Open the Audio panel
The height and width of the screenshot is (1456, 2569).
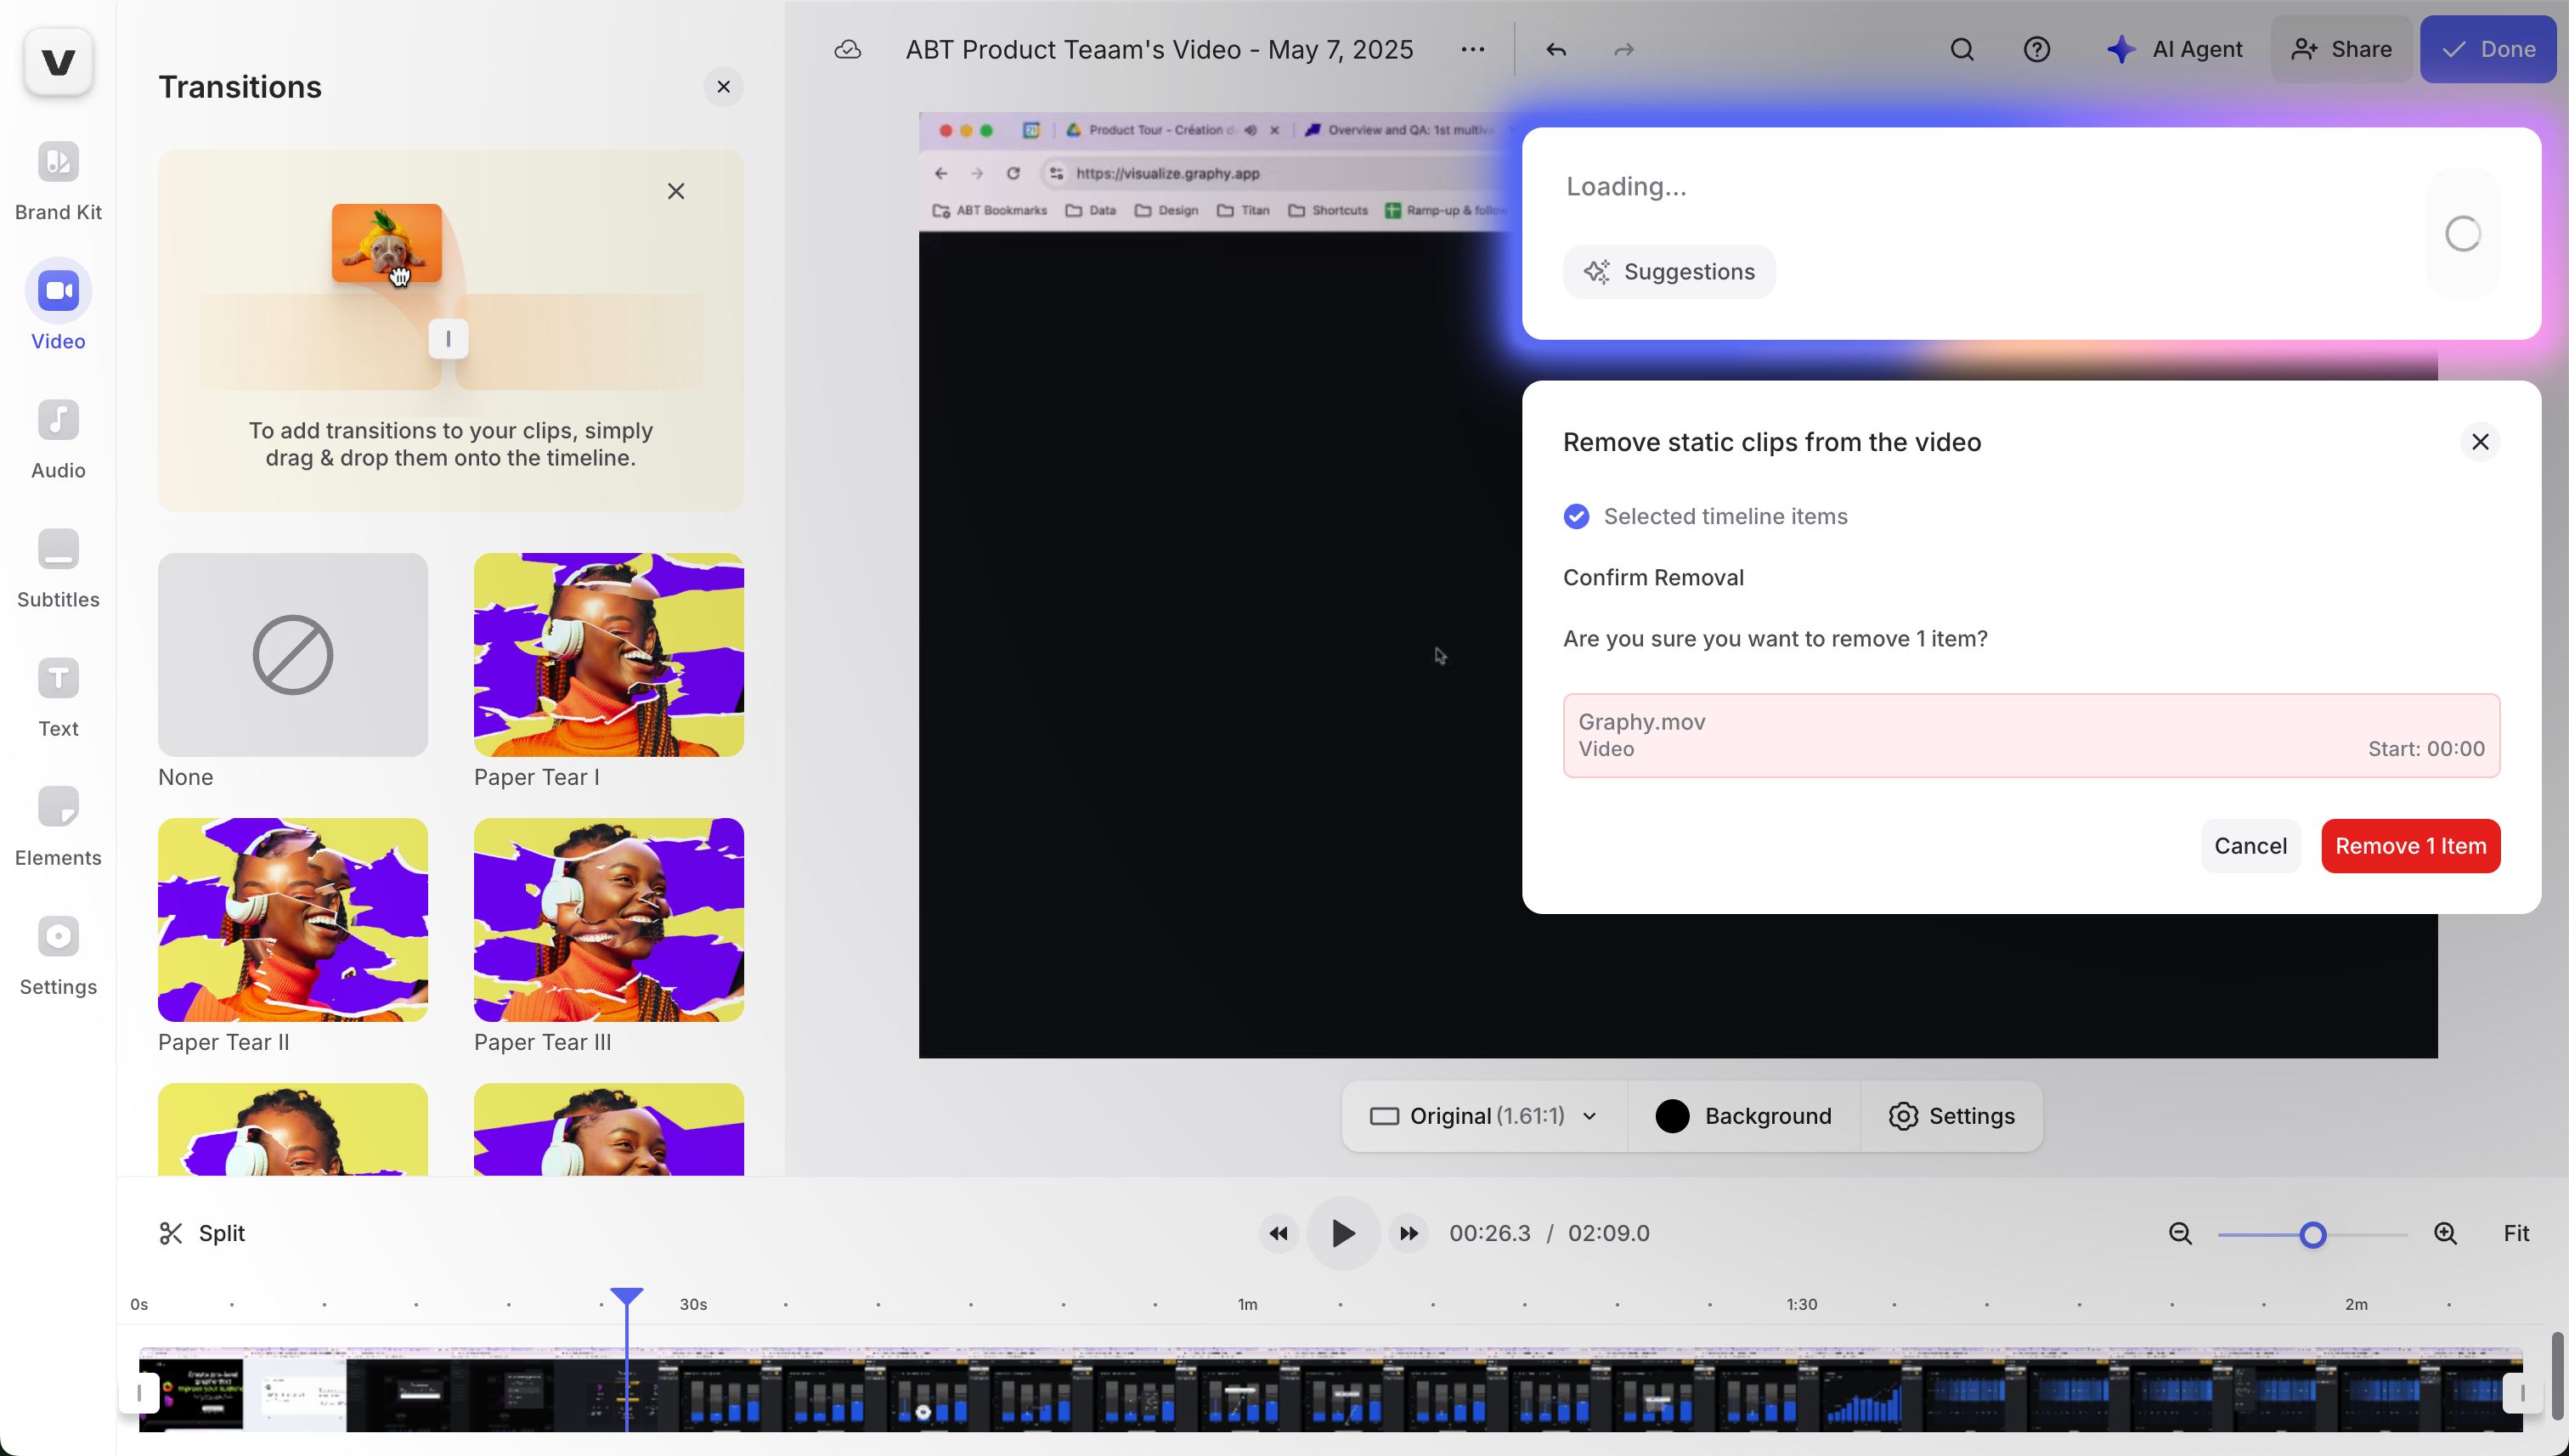[58, 439]
